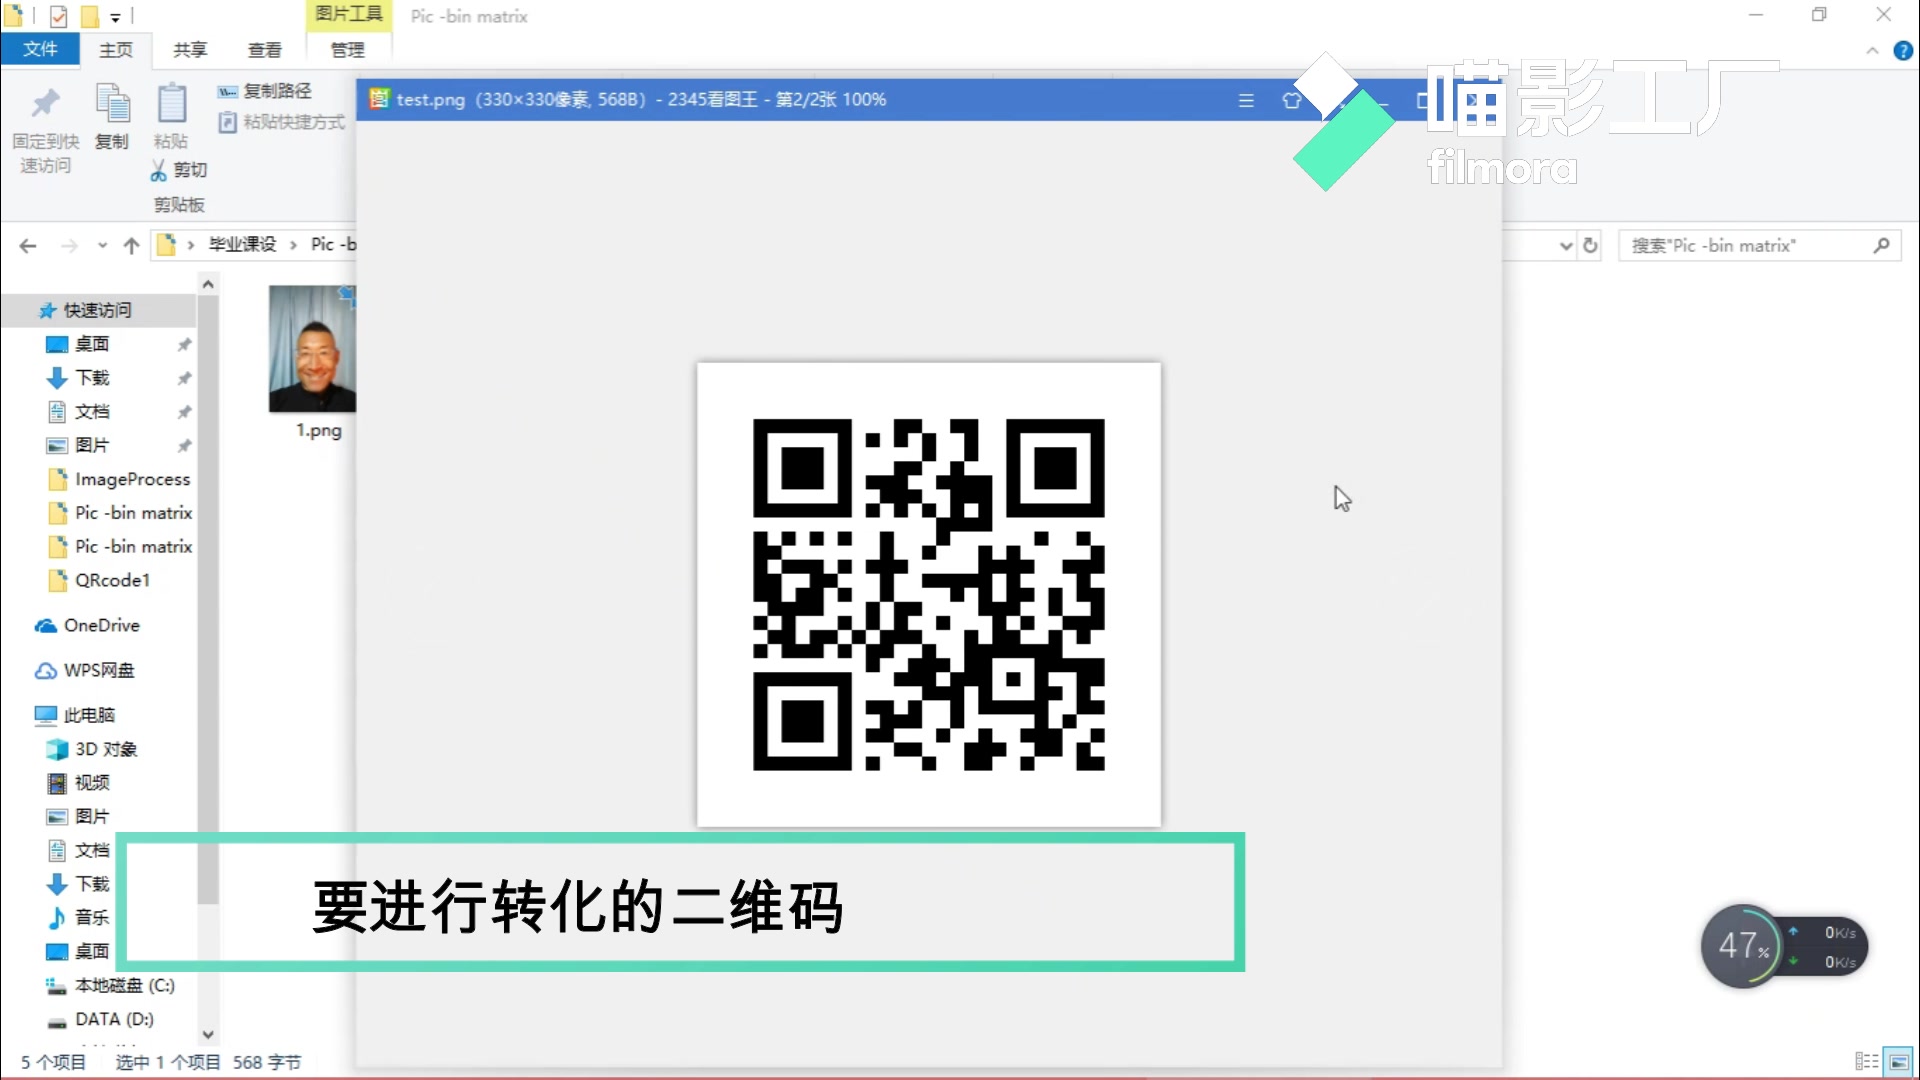Collapse the ribbon with the chevron
This screenshot has width=1920, height=1080.
coord(1872,50)
